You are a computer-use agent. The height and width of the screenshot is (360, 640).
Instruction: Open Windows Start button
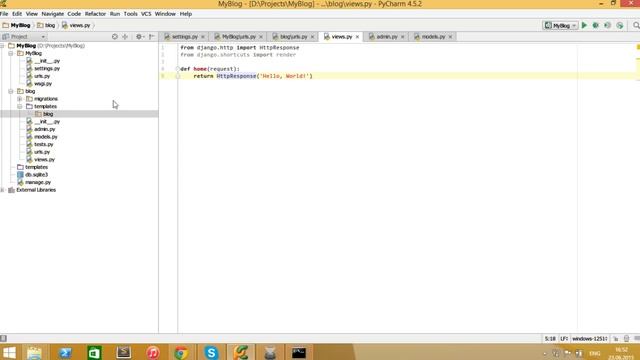pyautogui.click(x=9, y=353)
